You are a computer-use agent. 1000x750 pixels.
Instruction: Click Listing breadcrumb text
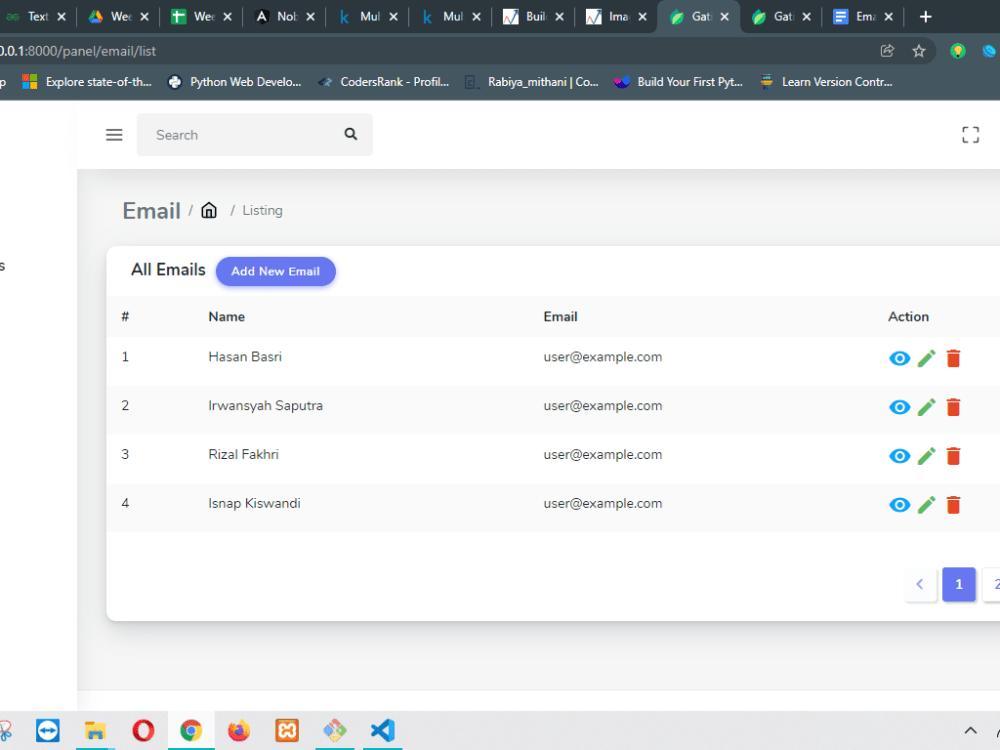point(262,210)
